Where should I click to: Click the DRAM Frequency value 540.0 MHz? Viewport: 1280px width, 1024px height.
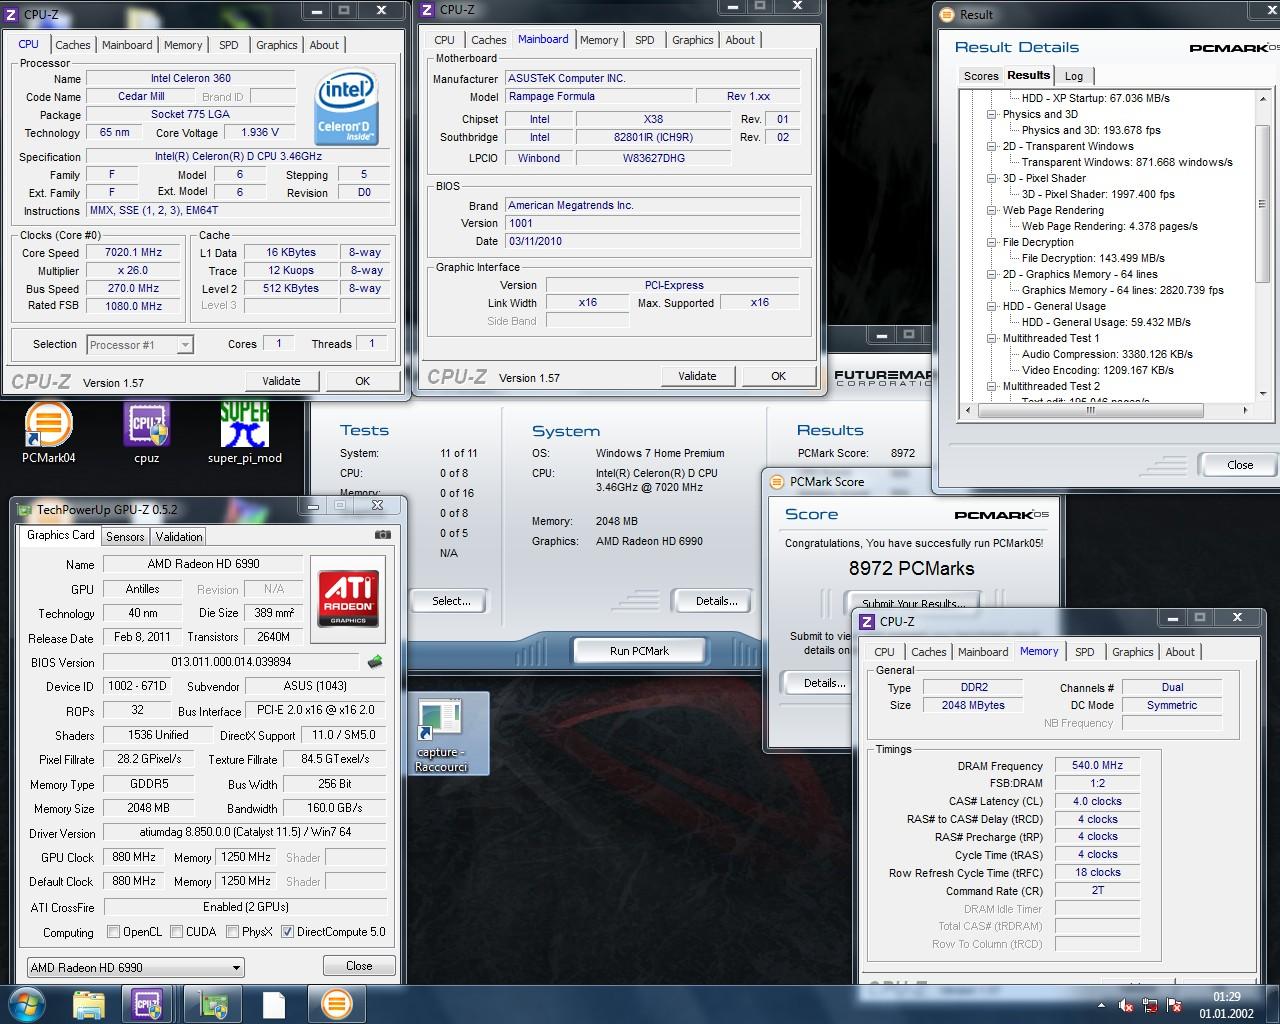click(1097, 766)
